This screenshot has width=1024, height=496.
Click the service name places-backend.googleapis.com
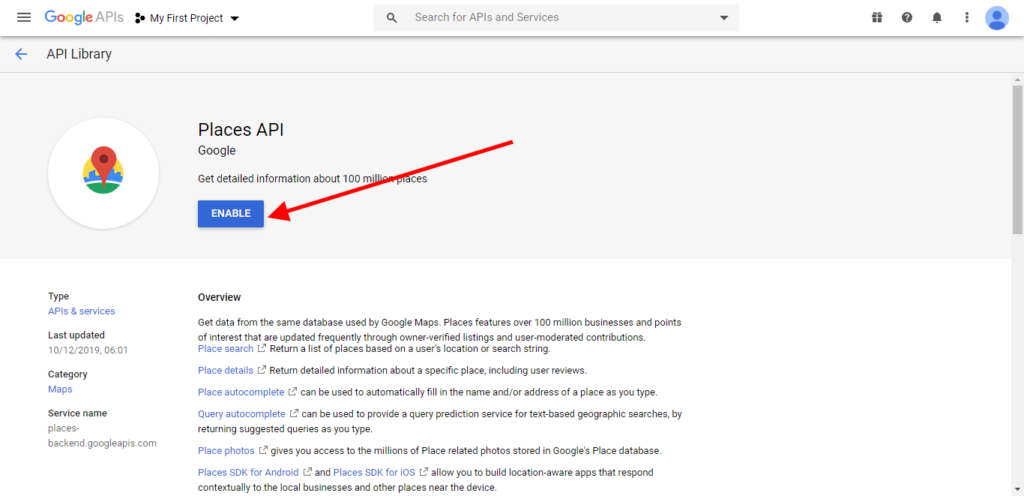(x=103, y=435)
